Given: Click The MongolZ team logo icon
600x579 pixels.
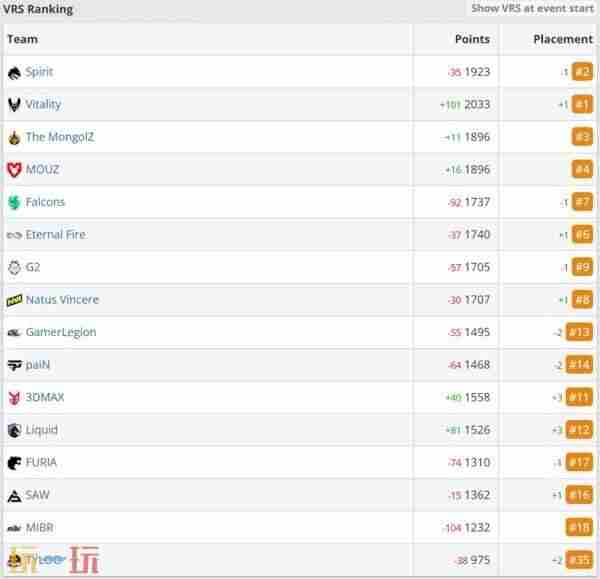Looking at the screenshot, I should click(14, 137).
